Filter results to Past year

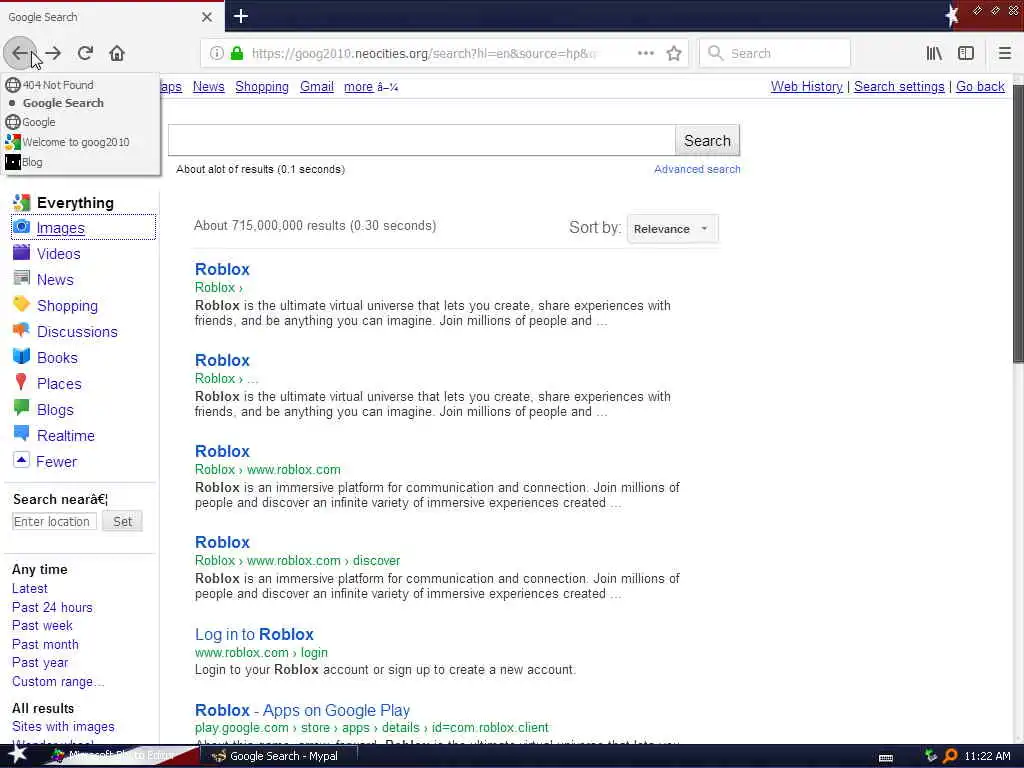(40, 663)
